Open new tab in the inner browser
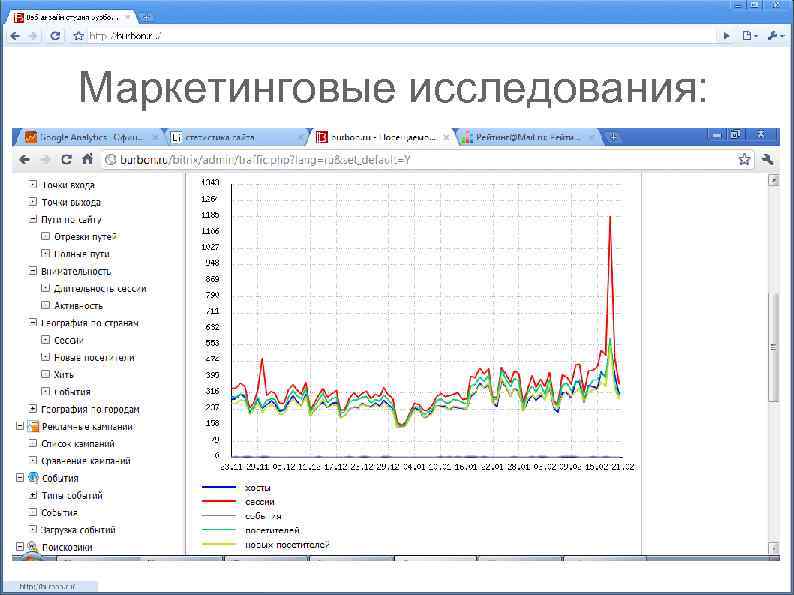The width and height of the screenshot is (794, 595). coord(613,137)
